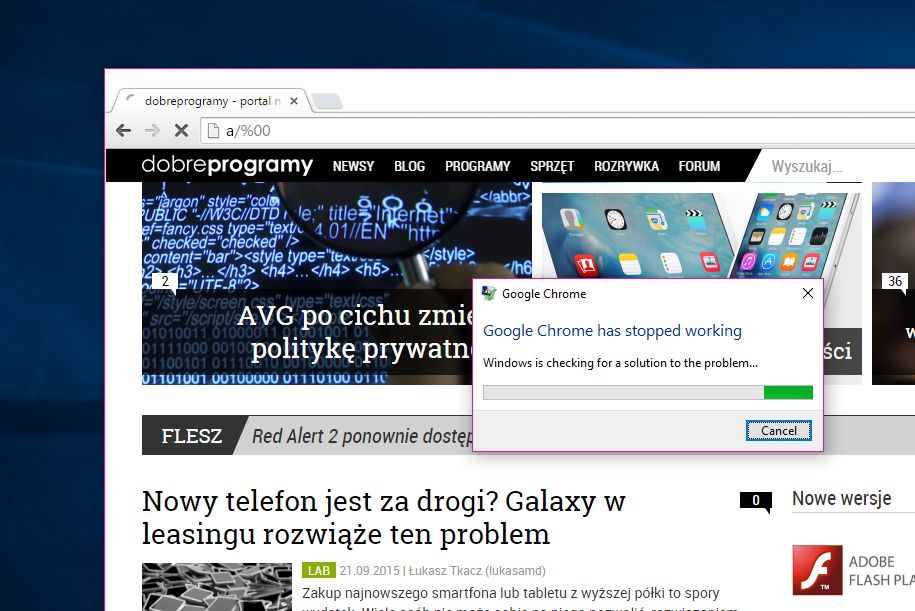The width and height of the screenshot is (915, 611).
Task: Click the page icon in address bar
Action: click(x=214, y=131)
